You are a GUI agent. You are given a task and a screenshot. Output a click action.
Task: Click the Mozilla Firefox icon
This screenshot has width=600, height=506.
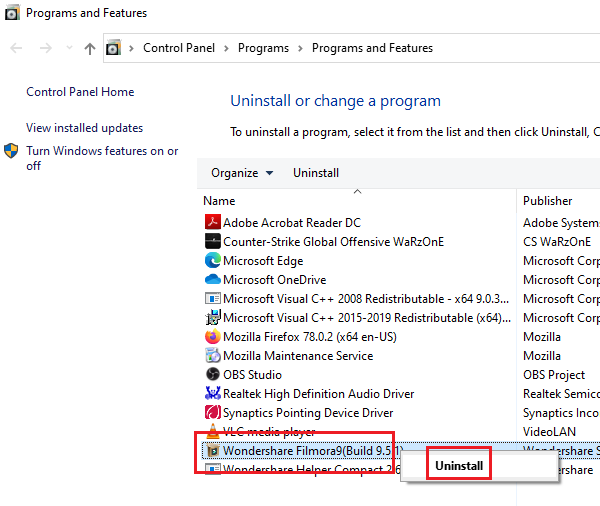(x=212, y=337)
